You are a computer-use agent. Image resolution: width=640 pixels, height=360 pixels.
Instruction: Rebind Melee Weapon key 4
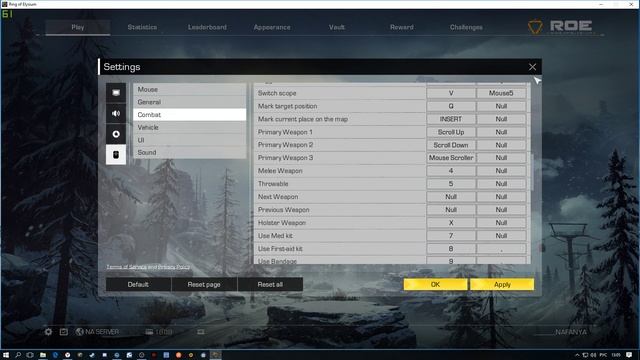coord(451,171)
